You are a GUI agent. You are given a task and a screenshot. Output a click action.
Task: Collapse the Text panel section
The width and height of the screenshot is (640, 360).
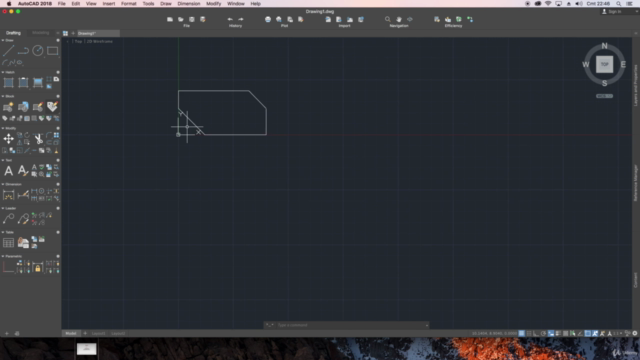[3, 160]
